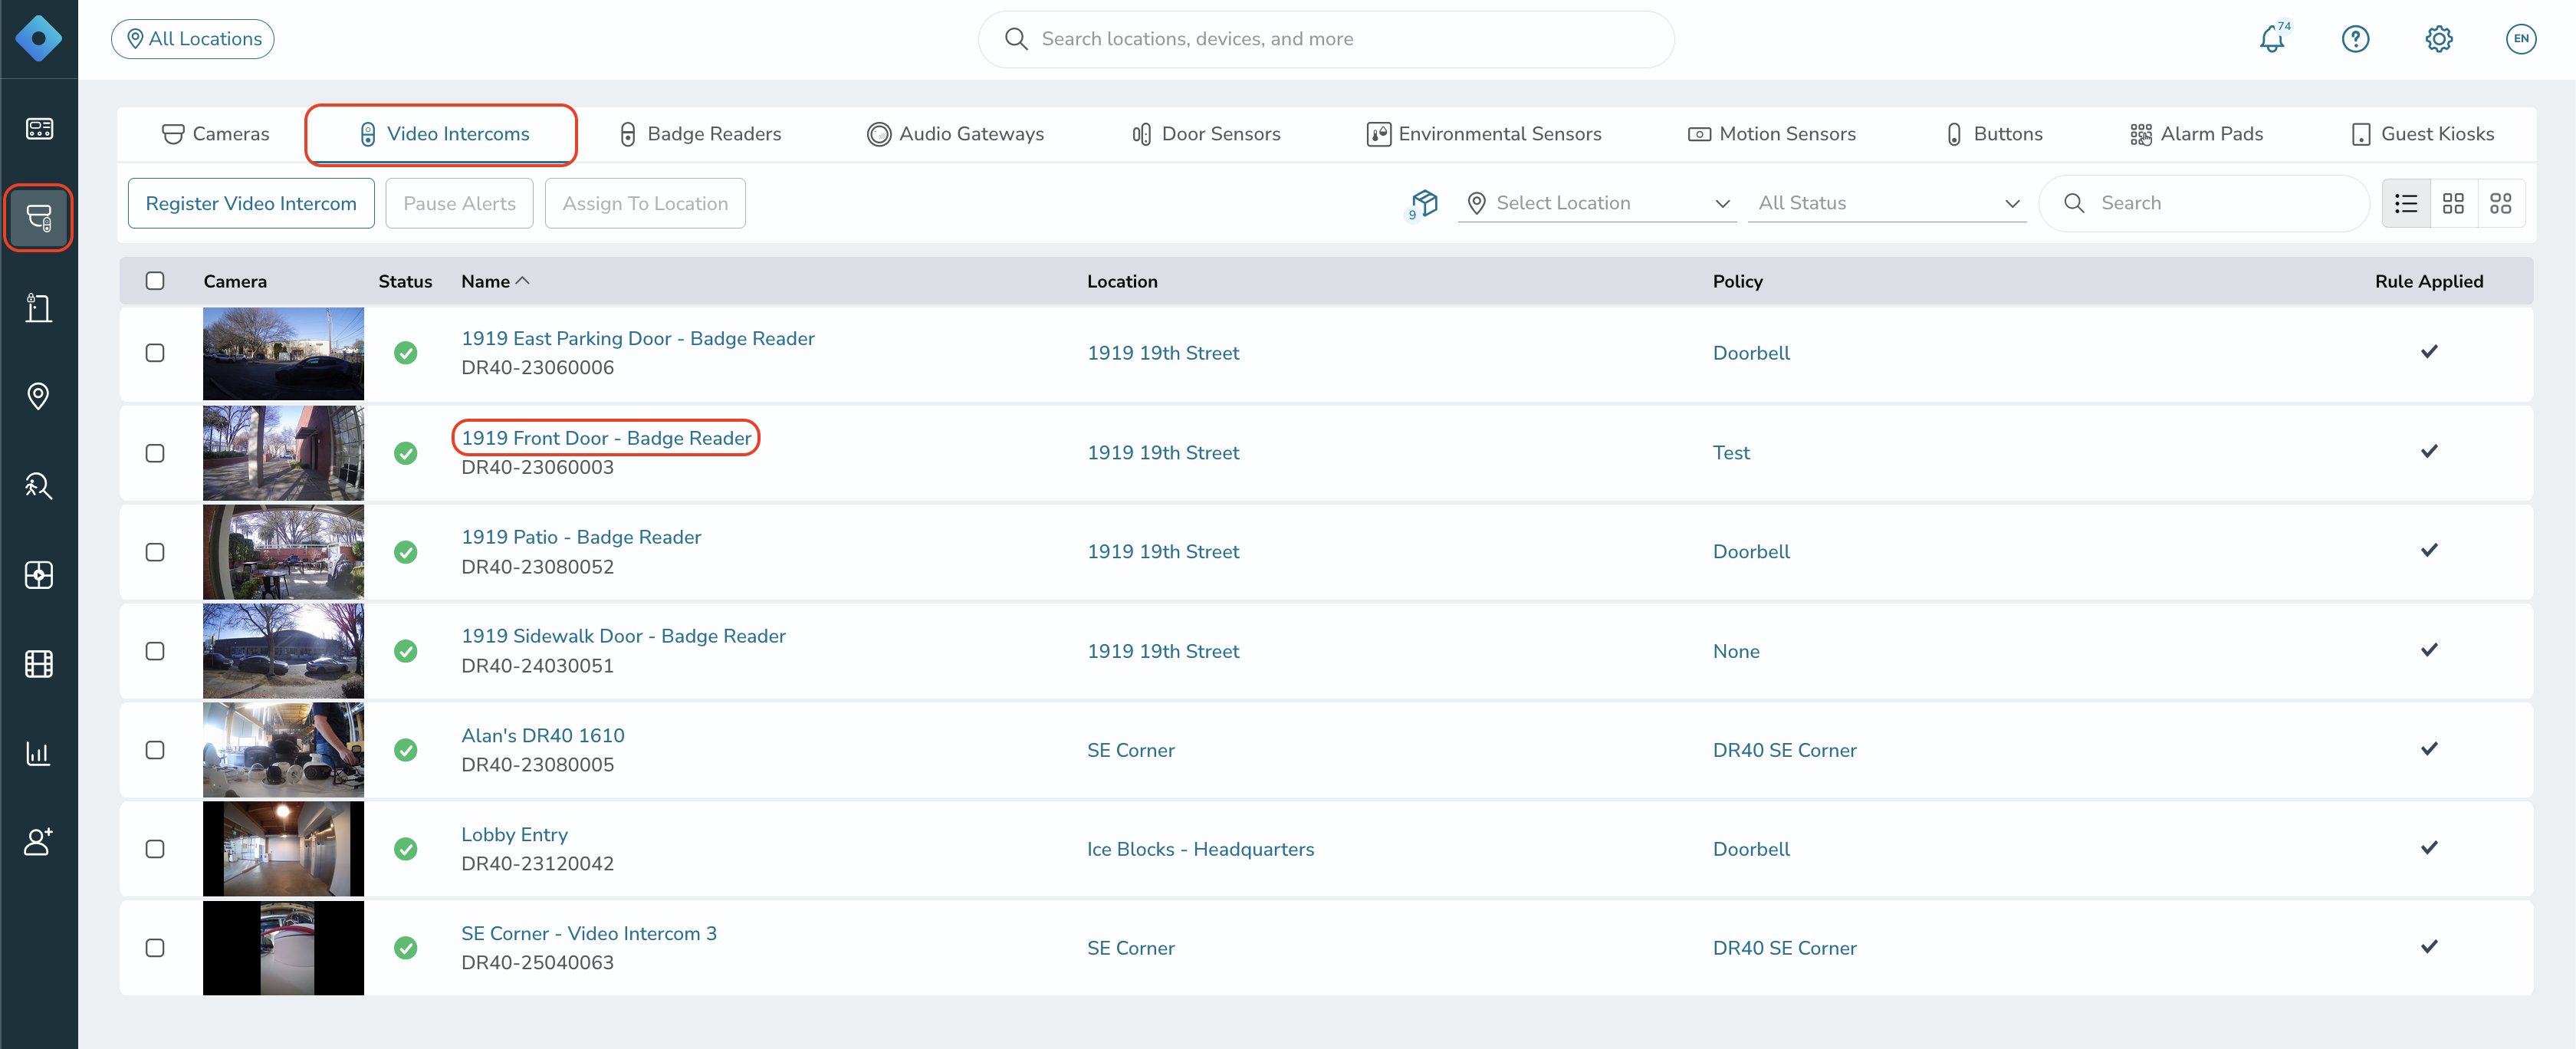
Task: Sort by the Name column arrow
Action: (522, 281)
